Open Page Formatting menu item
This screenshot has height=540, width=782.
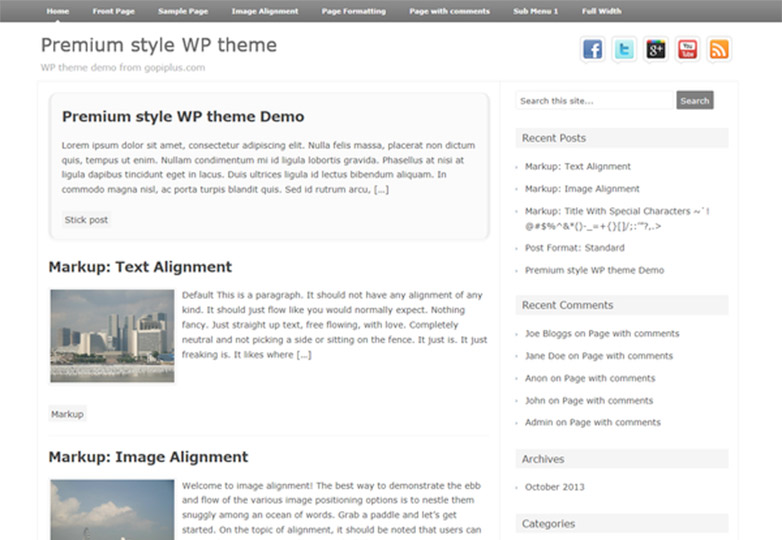[x=354, y=11]
